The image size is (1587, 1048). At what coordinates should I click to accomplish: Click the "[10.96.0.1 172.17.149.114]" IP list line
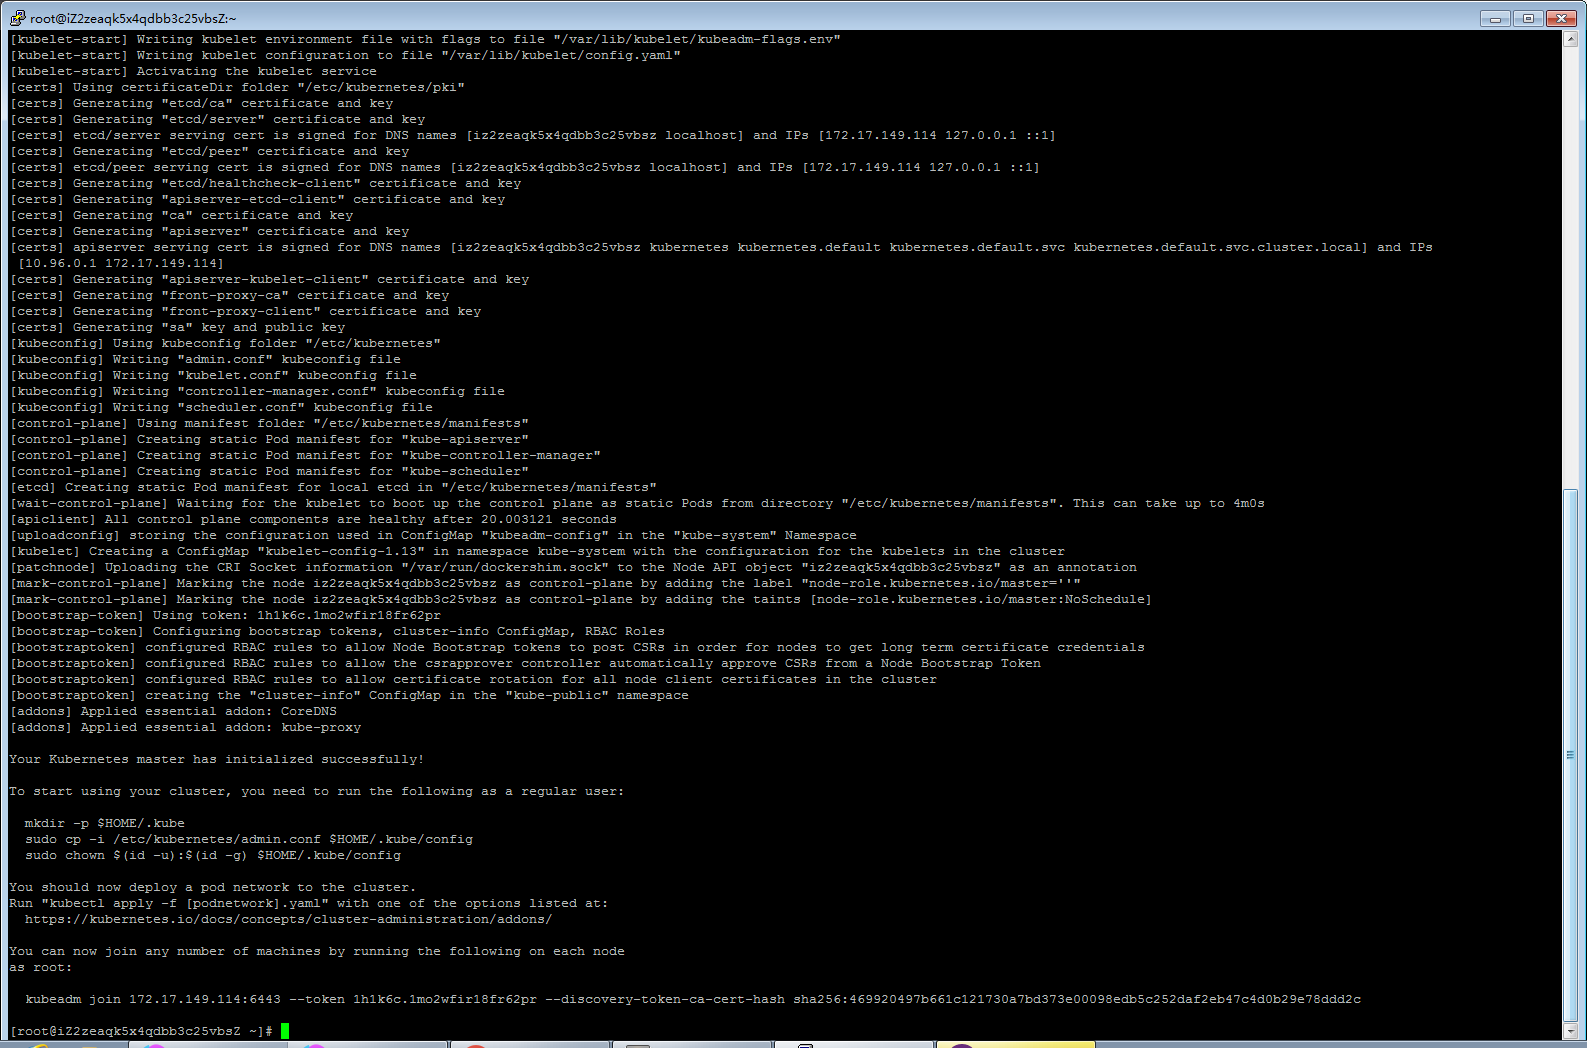pos(121,263)
